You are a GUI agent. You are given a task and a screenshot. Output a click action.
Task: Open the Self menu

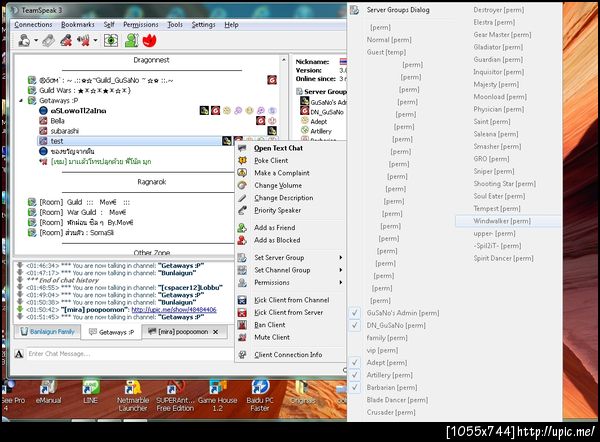coord(109,24)
